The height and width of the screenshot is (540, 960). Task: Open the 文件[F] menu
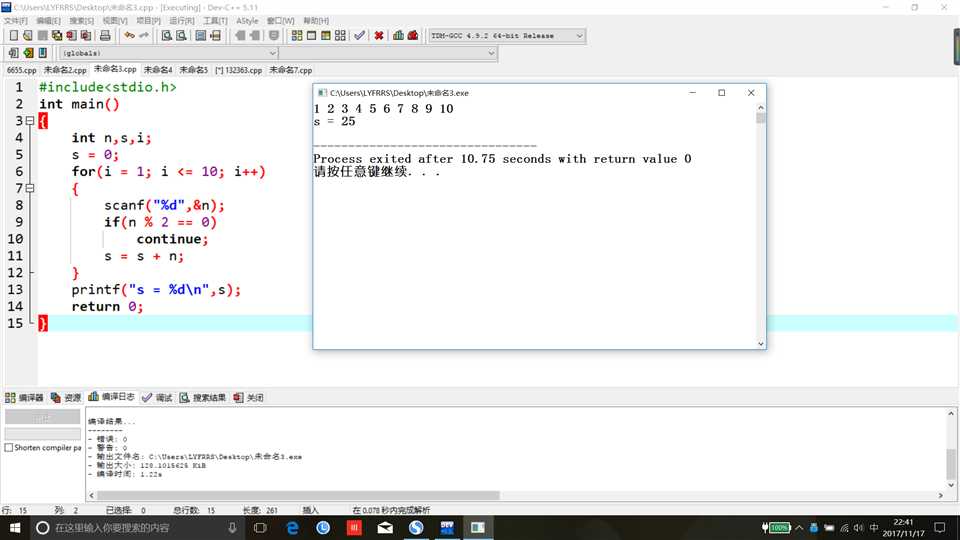[x=15, y=21]
